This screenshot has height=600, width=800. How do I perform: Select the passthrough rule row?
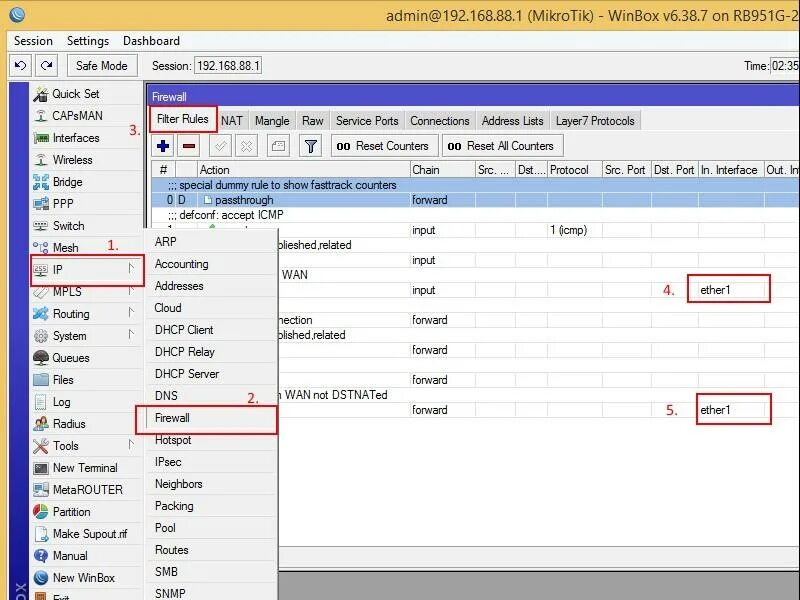tap(475, 200)
